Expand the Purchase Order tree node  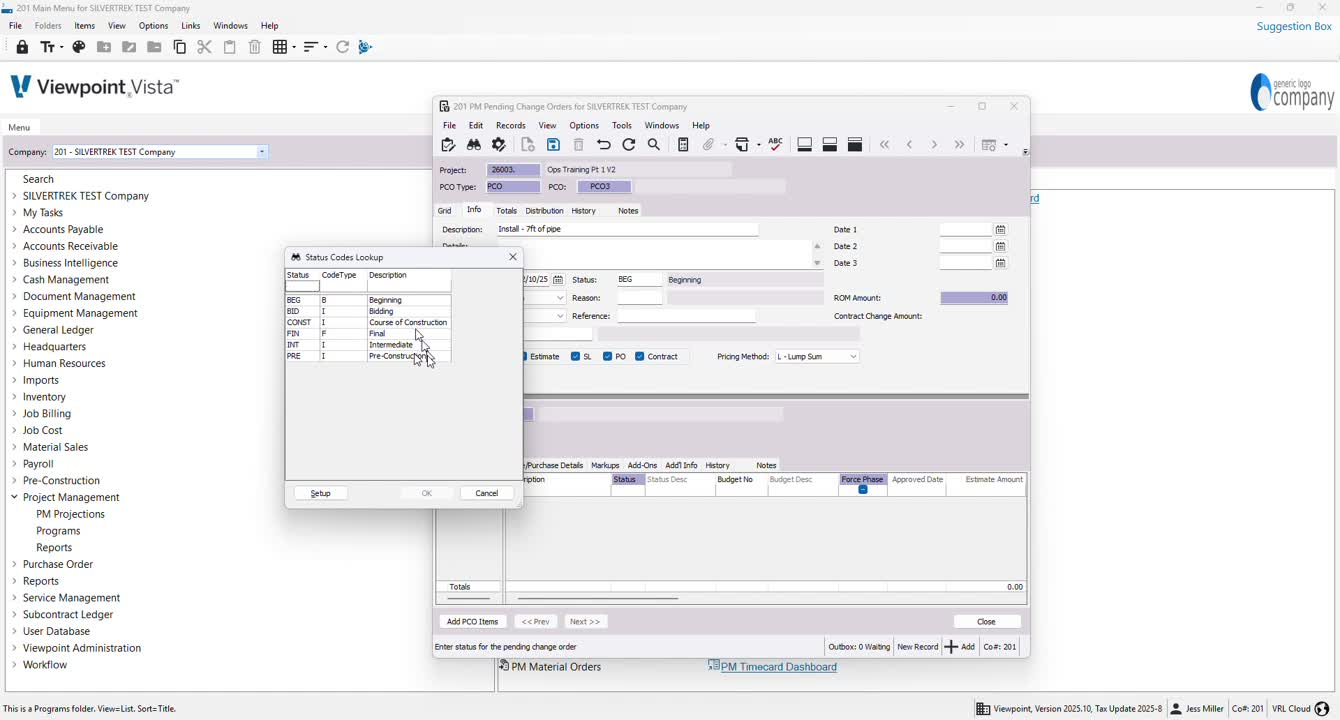click(14, 564)
